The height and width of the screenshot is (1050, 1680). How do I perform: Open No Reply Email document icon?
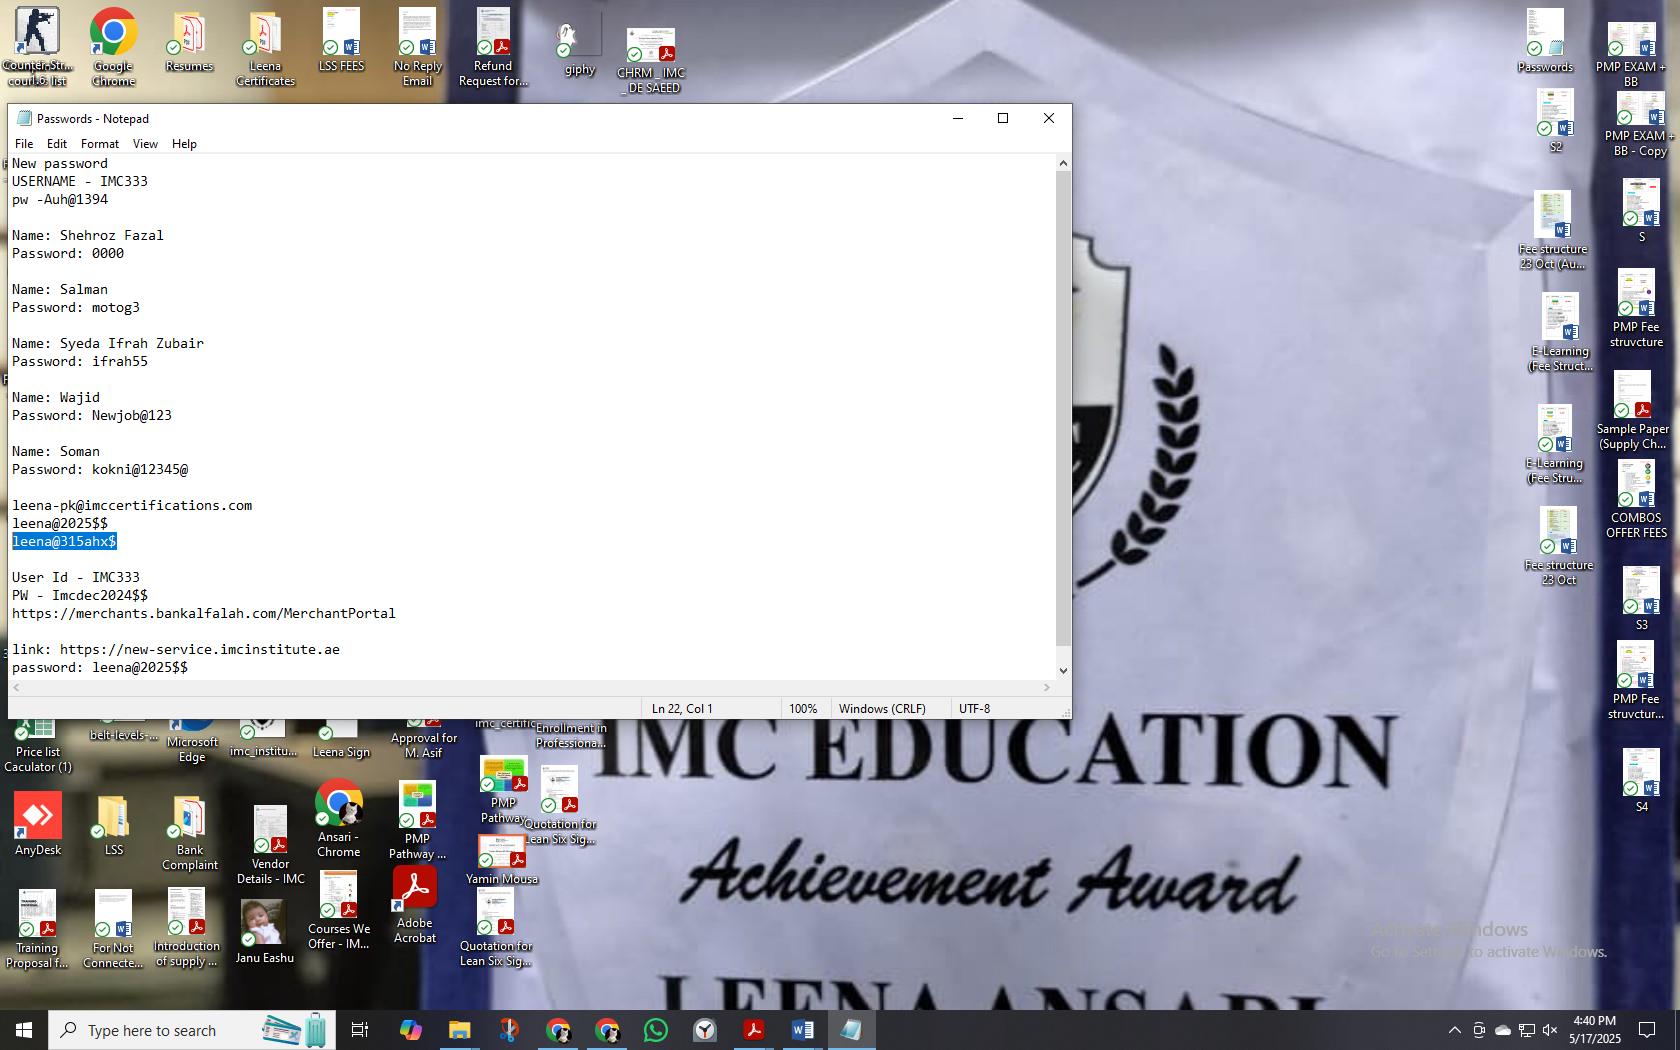[417, 47]
